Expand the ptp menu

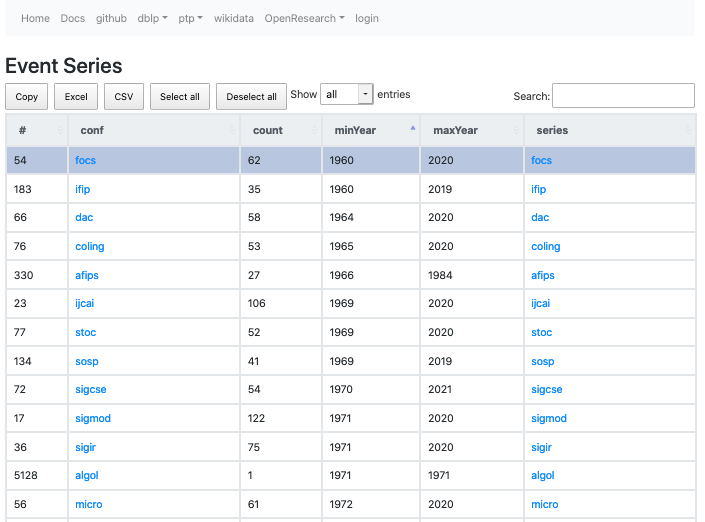(190, 18)
